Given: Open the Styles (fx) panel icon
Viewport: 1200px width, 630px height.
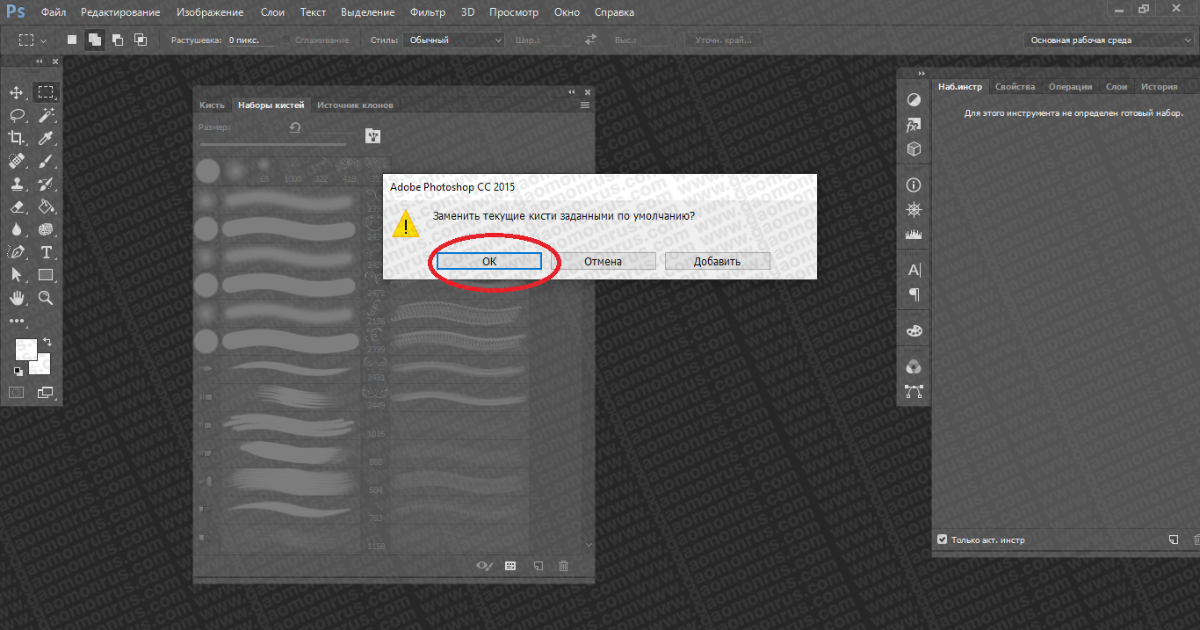Looking at the screenshot, I should 913,126.
